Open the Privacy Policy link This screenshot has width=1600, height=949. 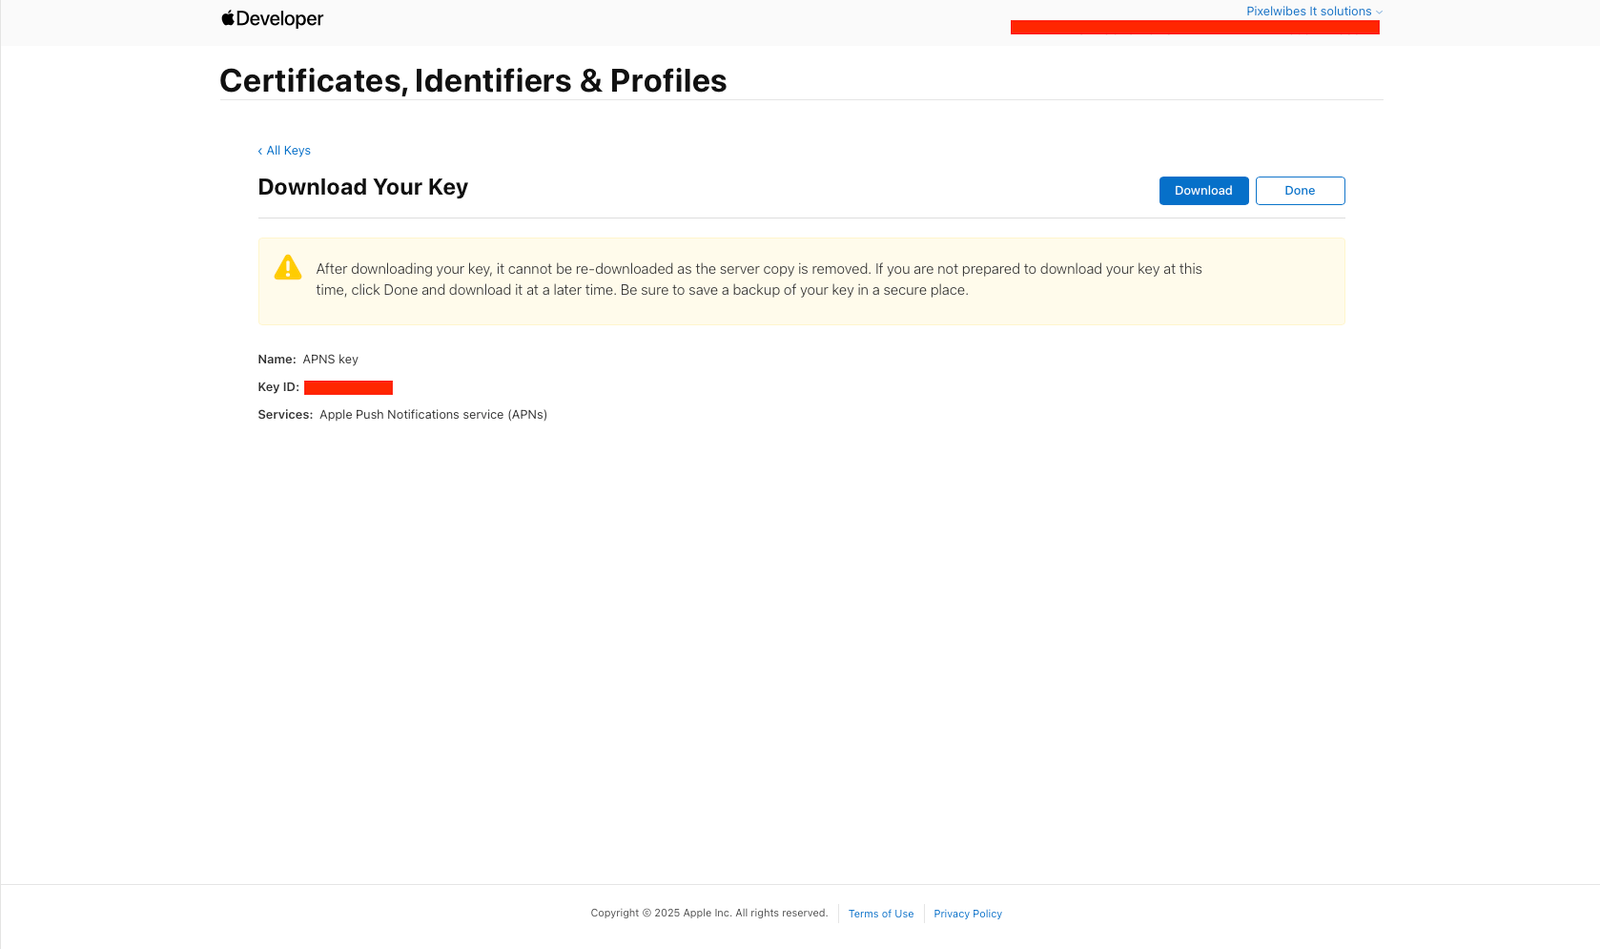967,914
